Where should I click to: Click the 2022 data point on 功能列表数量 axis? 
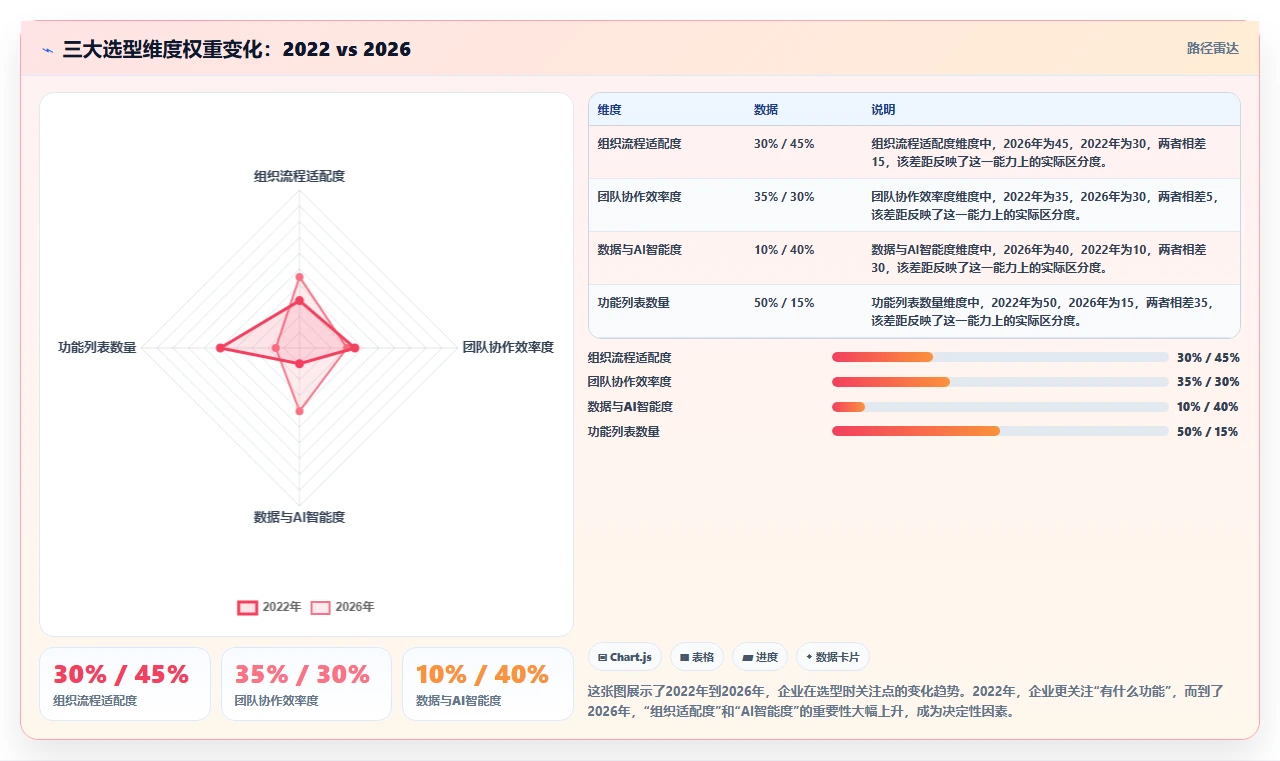coord(220,348)
